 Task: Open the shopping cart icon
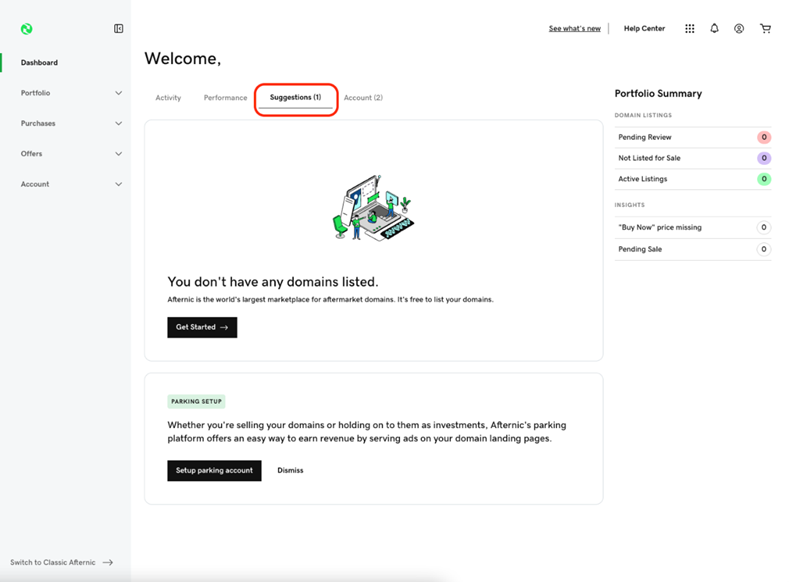point(765,29)
